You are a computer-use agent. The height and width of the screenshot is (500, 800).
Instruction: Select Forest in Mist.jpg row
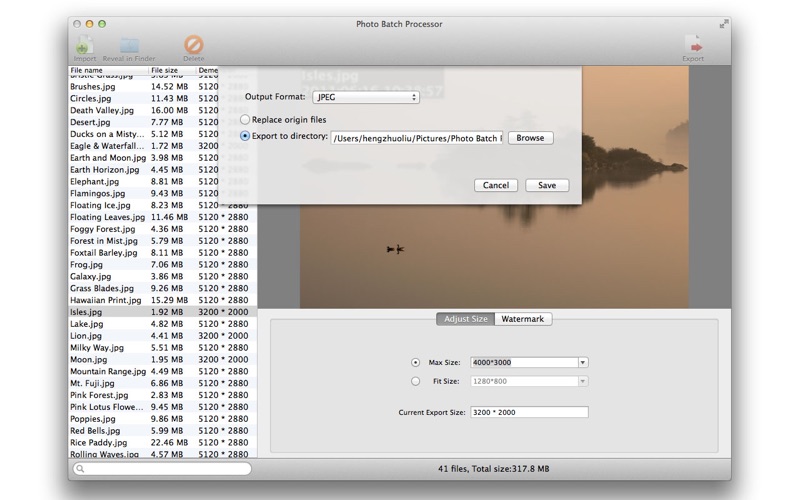tap(162, 241)
